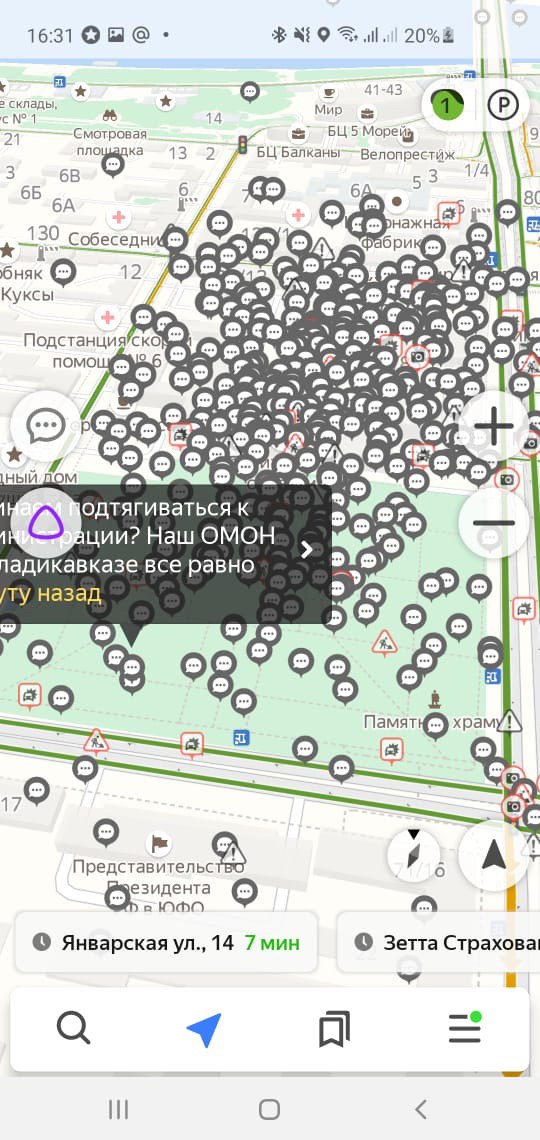Open the bookmarks tab
Screen dimensions: 540x1140
point(334,1029)
